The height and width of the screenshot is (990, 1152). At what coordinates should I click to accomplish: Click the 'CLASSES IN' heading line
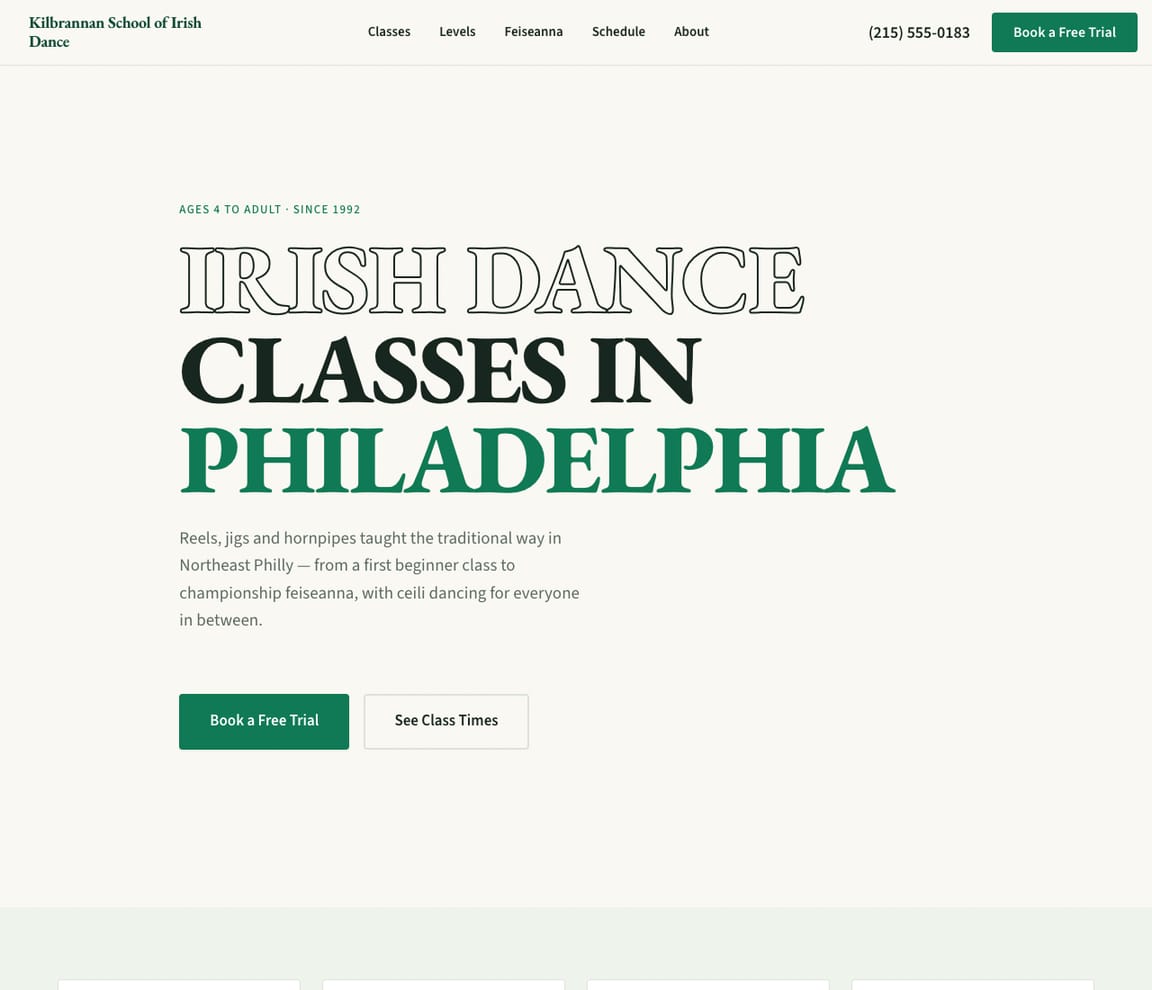(x=440, y=370)
